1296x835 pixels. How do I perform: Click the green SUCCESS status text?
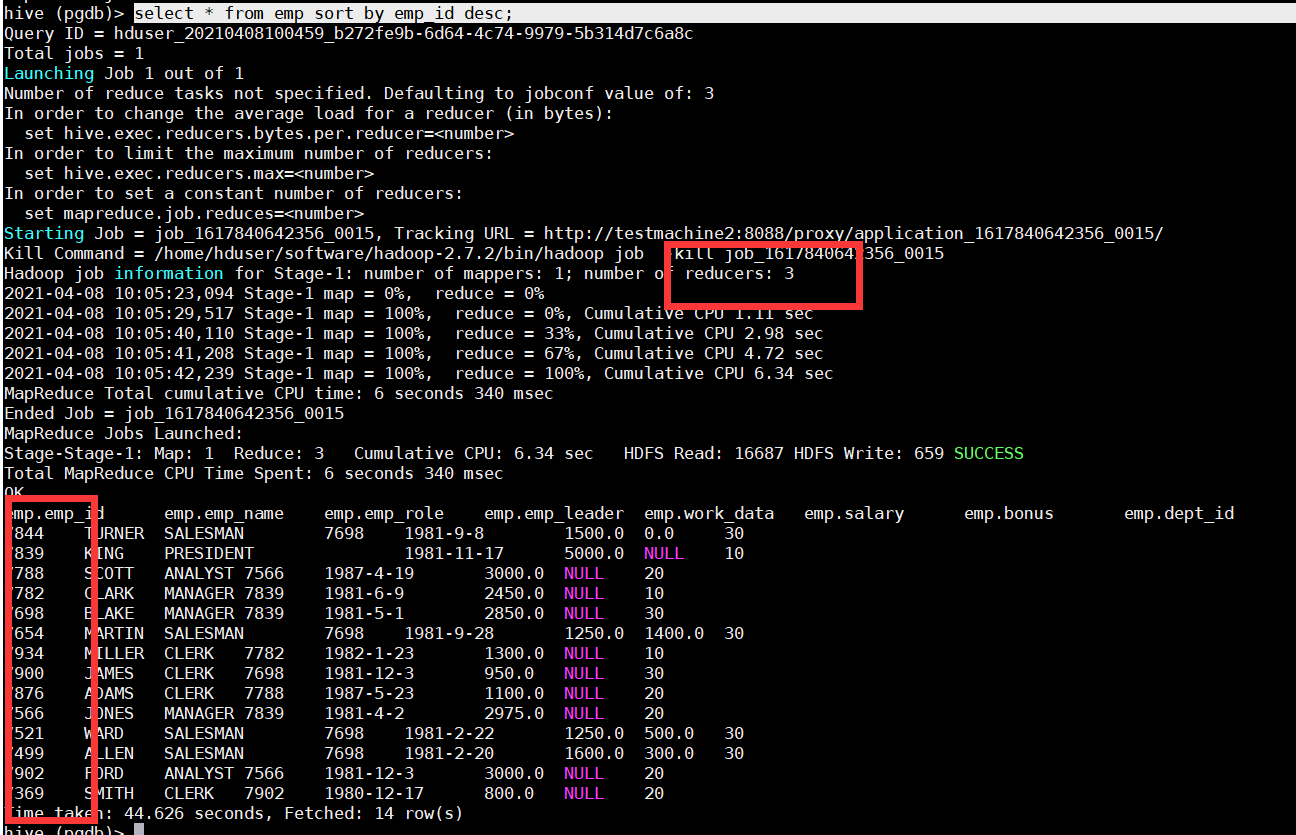click(x=989, y=453)
